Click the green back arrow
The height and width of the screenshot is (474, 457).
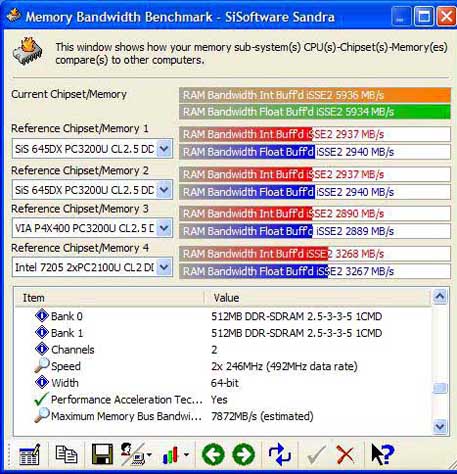click(x=213, y=454)
